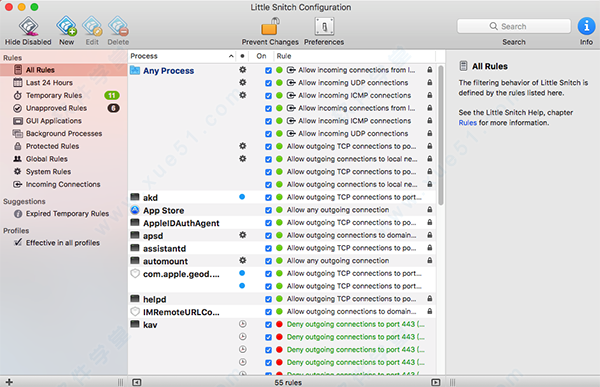Click inside the Search field

tap(514, 26)
